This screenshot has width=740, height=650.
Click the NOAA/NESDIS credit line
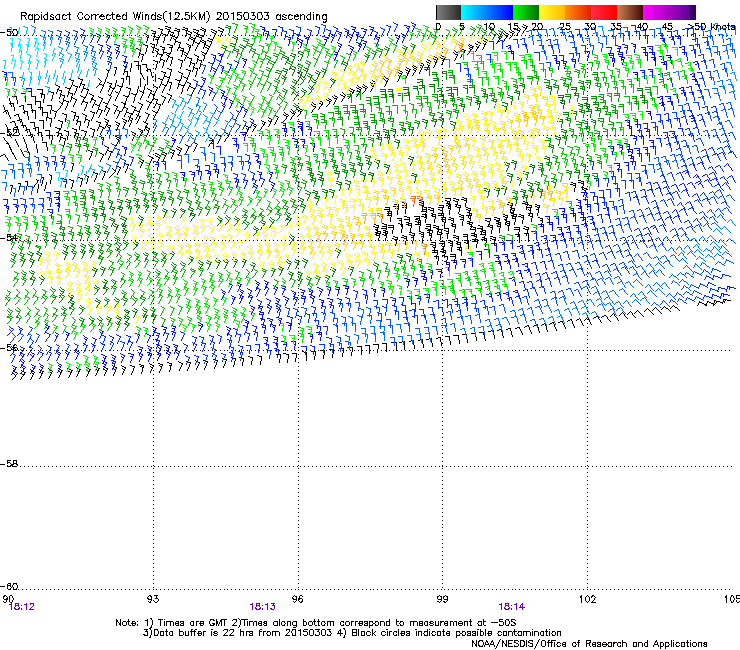pos(589,644)
